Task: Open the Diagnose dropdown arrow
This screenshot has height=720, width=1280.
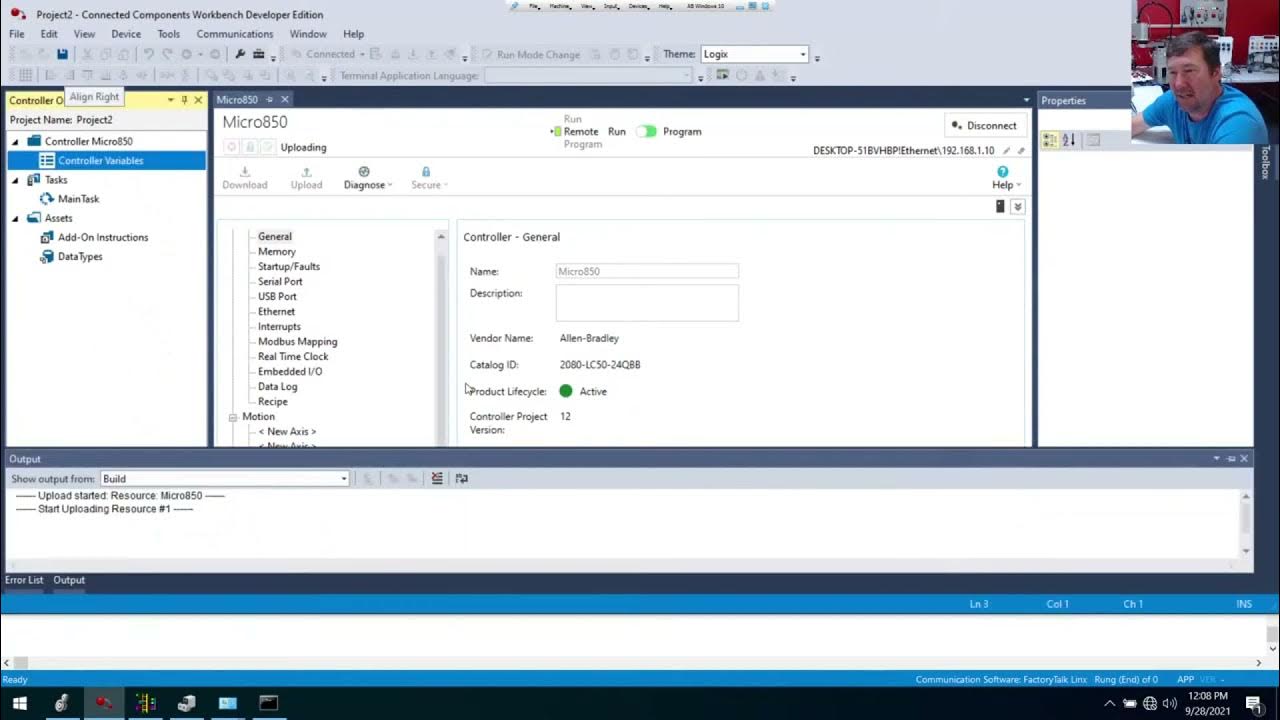Action: click(x=390, y=185)
